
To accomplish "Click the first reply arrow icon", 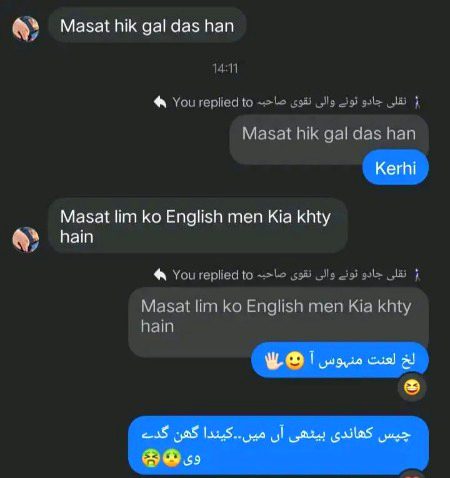I will pos(160,102).
